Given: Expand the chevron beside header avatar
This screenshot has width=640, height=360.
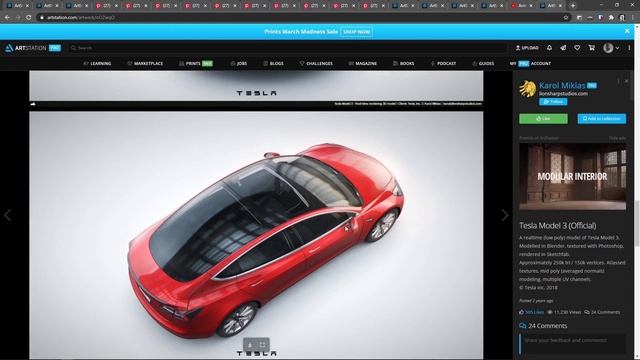Looking at the screenshot, I should [617, 48].
